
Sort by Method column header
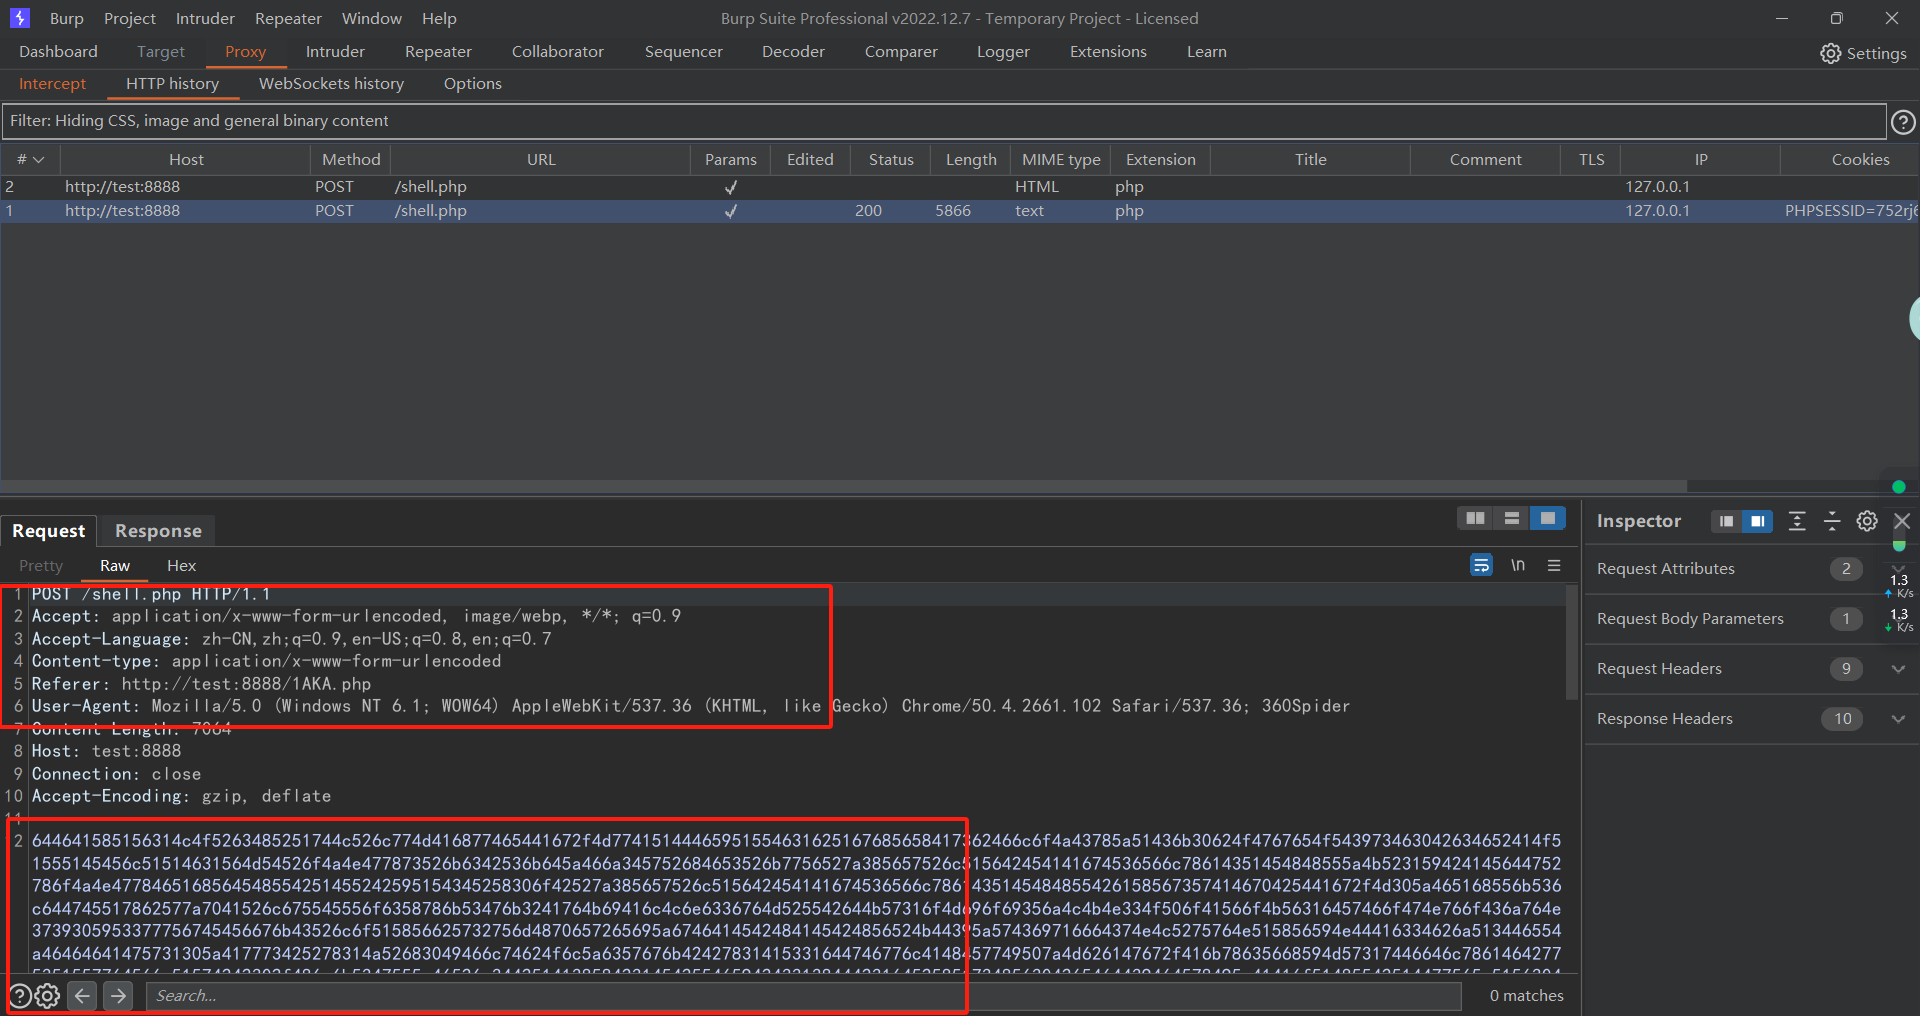click(351, 160)
